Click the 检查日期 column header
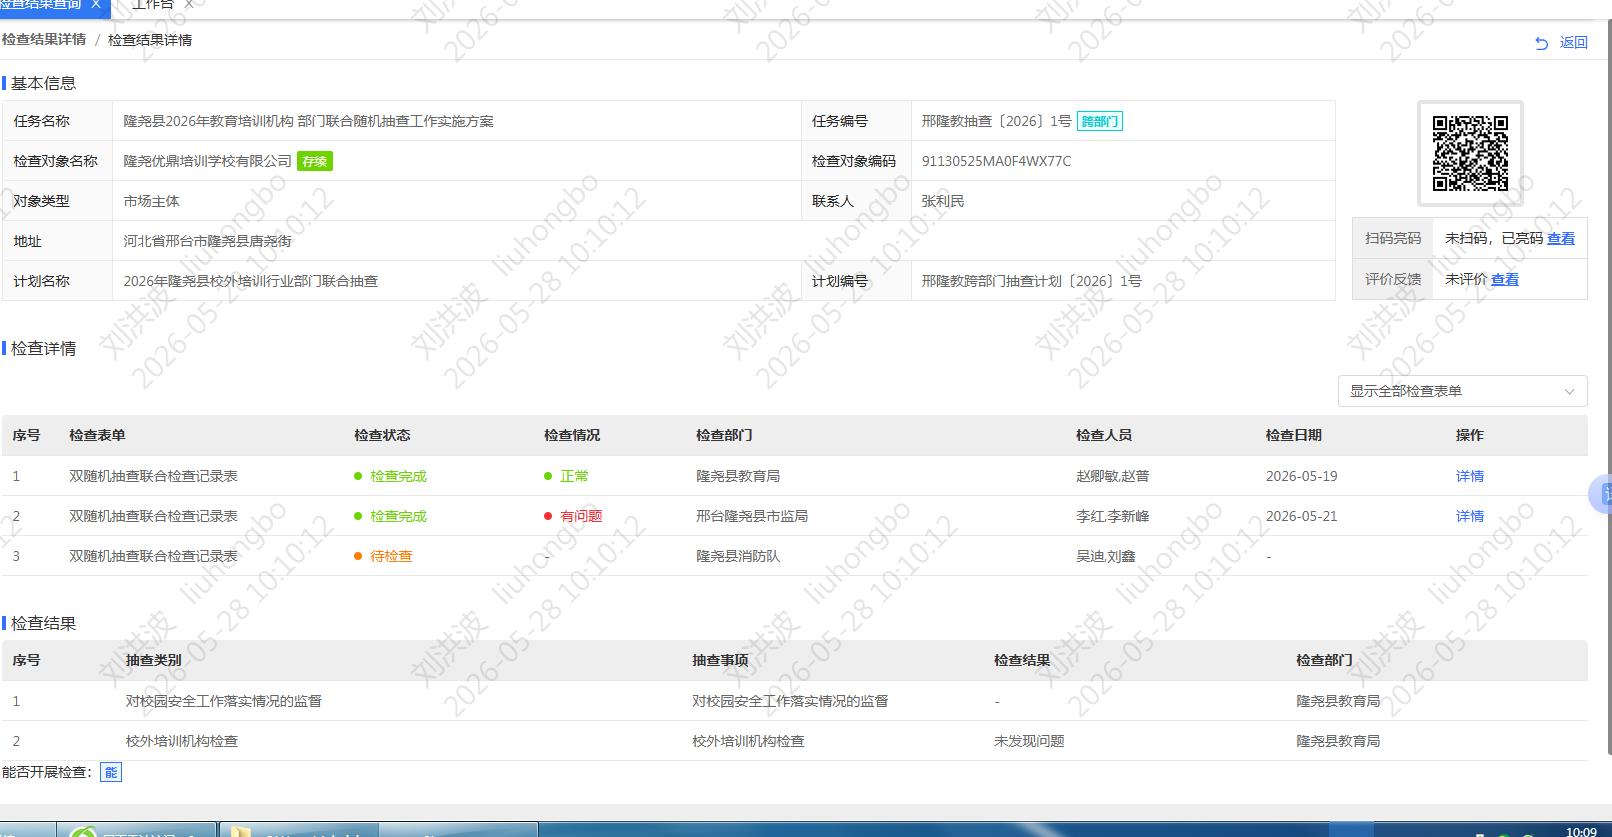The image size is (1612, 837). 1294,435
